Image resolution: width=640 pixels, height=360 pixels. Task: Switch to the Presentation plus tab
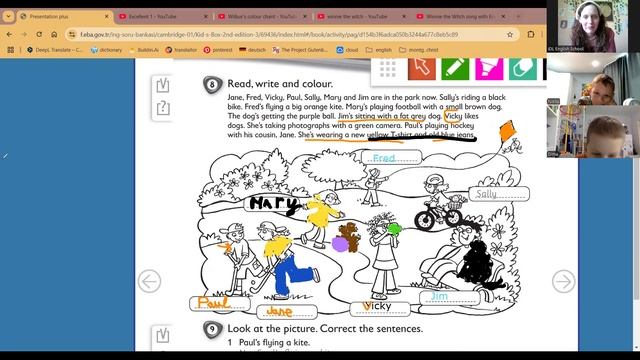65,16
